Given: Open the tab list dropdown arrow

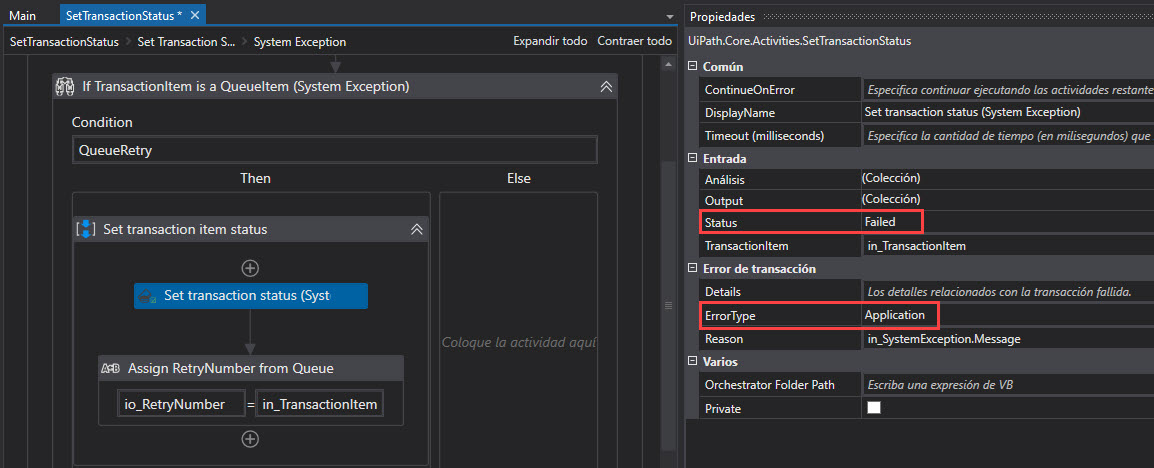Looking at the screenshot, I should [670, 16].
